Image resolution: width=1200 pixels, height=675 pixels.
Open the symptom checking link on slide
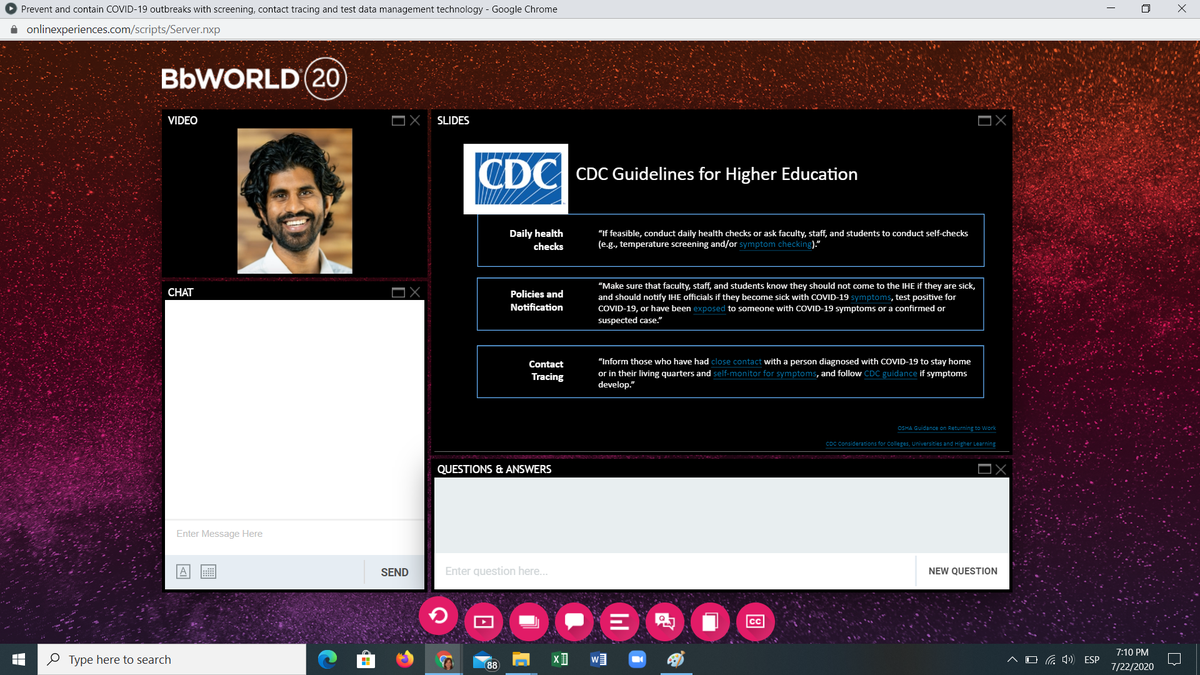coord(774,244)
